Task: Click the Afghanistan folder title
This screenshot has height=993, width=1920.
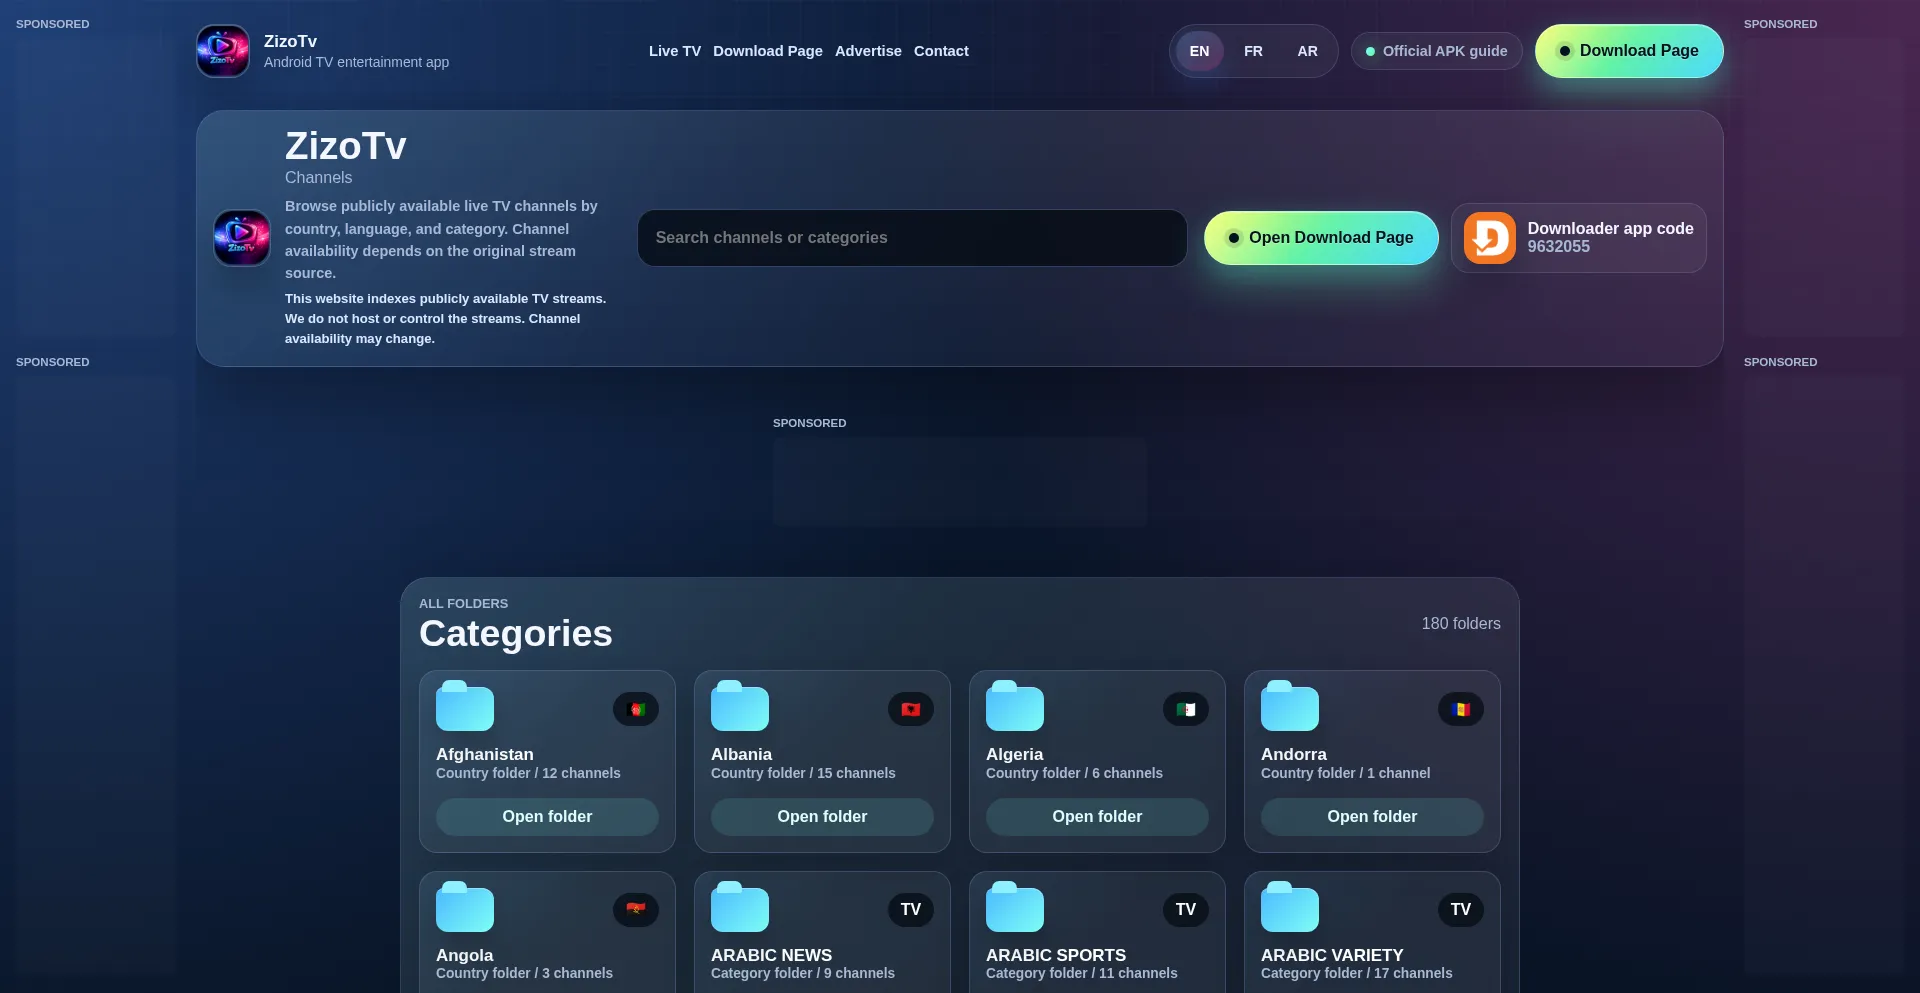Action: coord(485,754)
